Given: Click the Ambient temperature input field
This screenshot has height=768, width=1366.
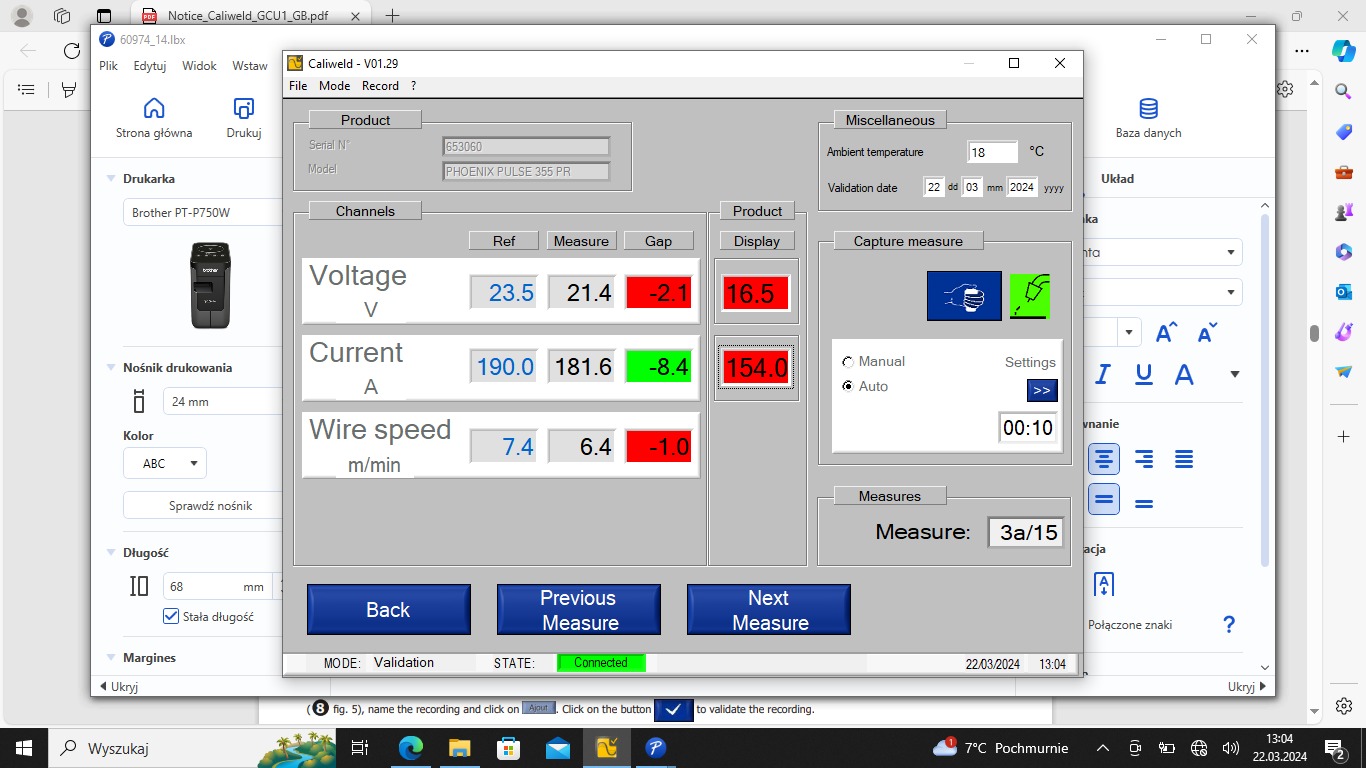Looking at the screenshot, I should pyautogui.click(x=992, y=152).
